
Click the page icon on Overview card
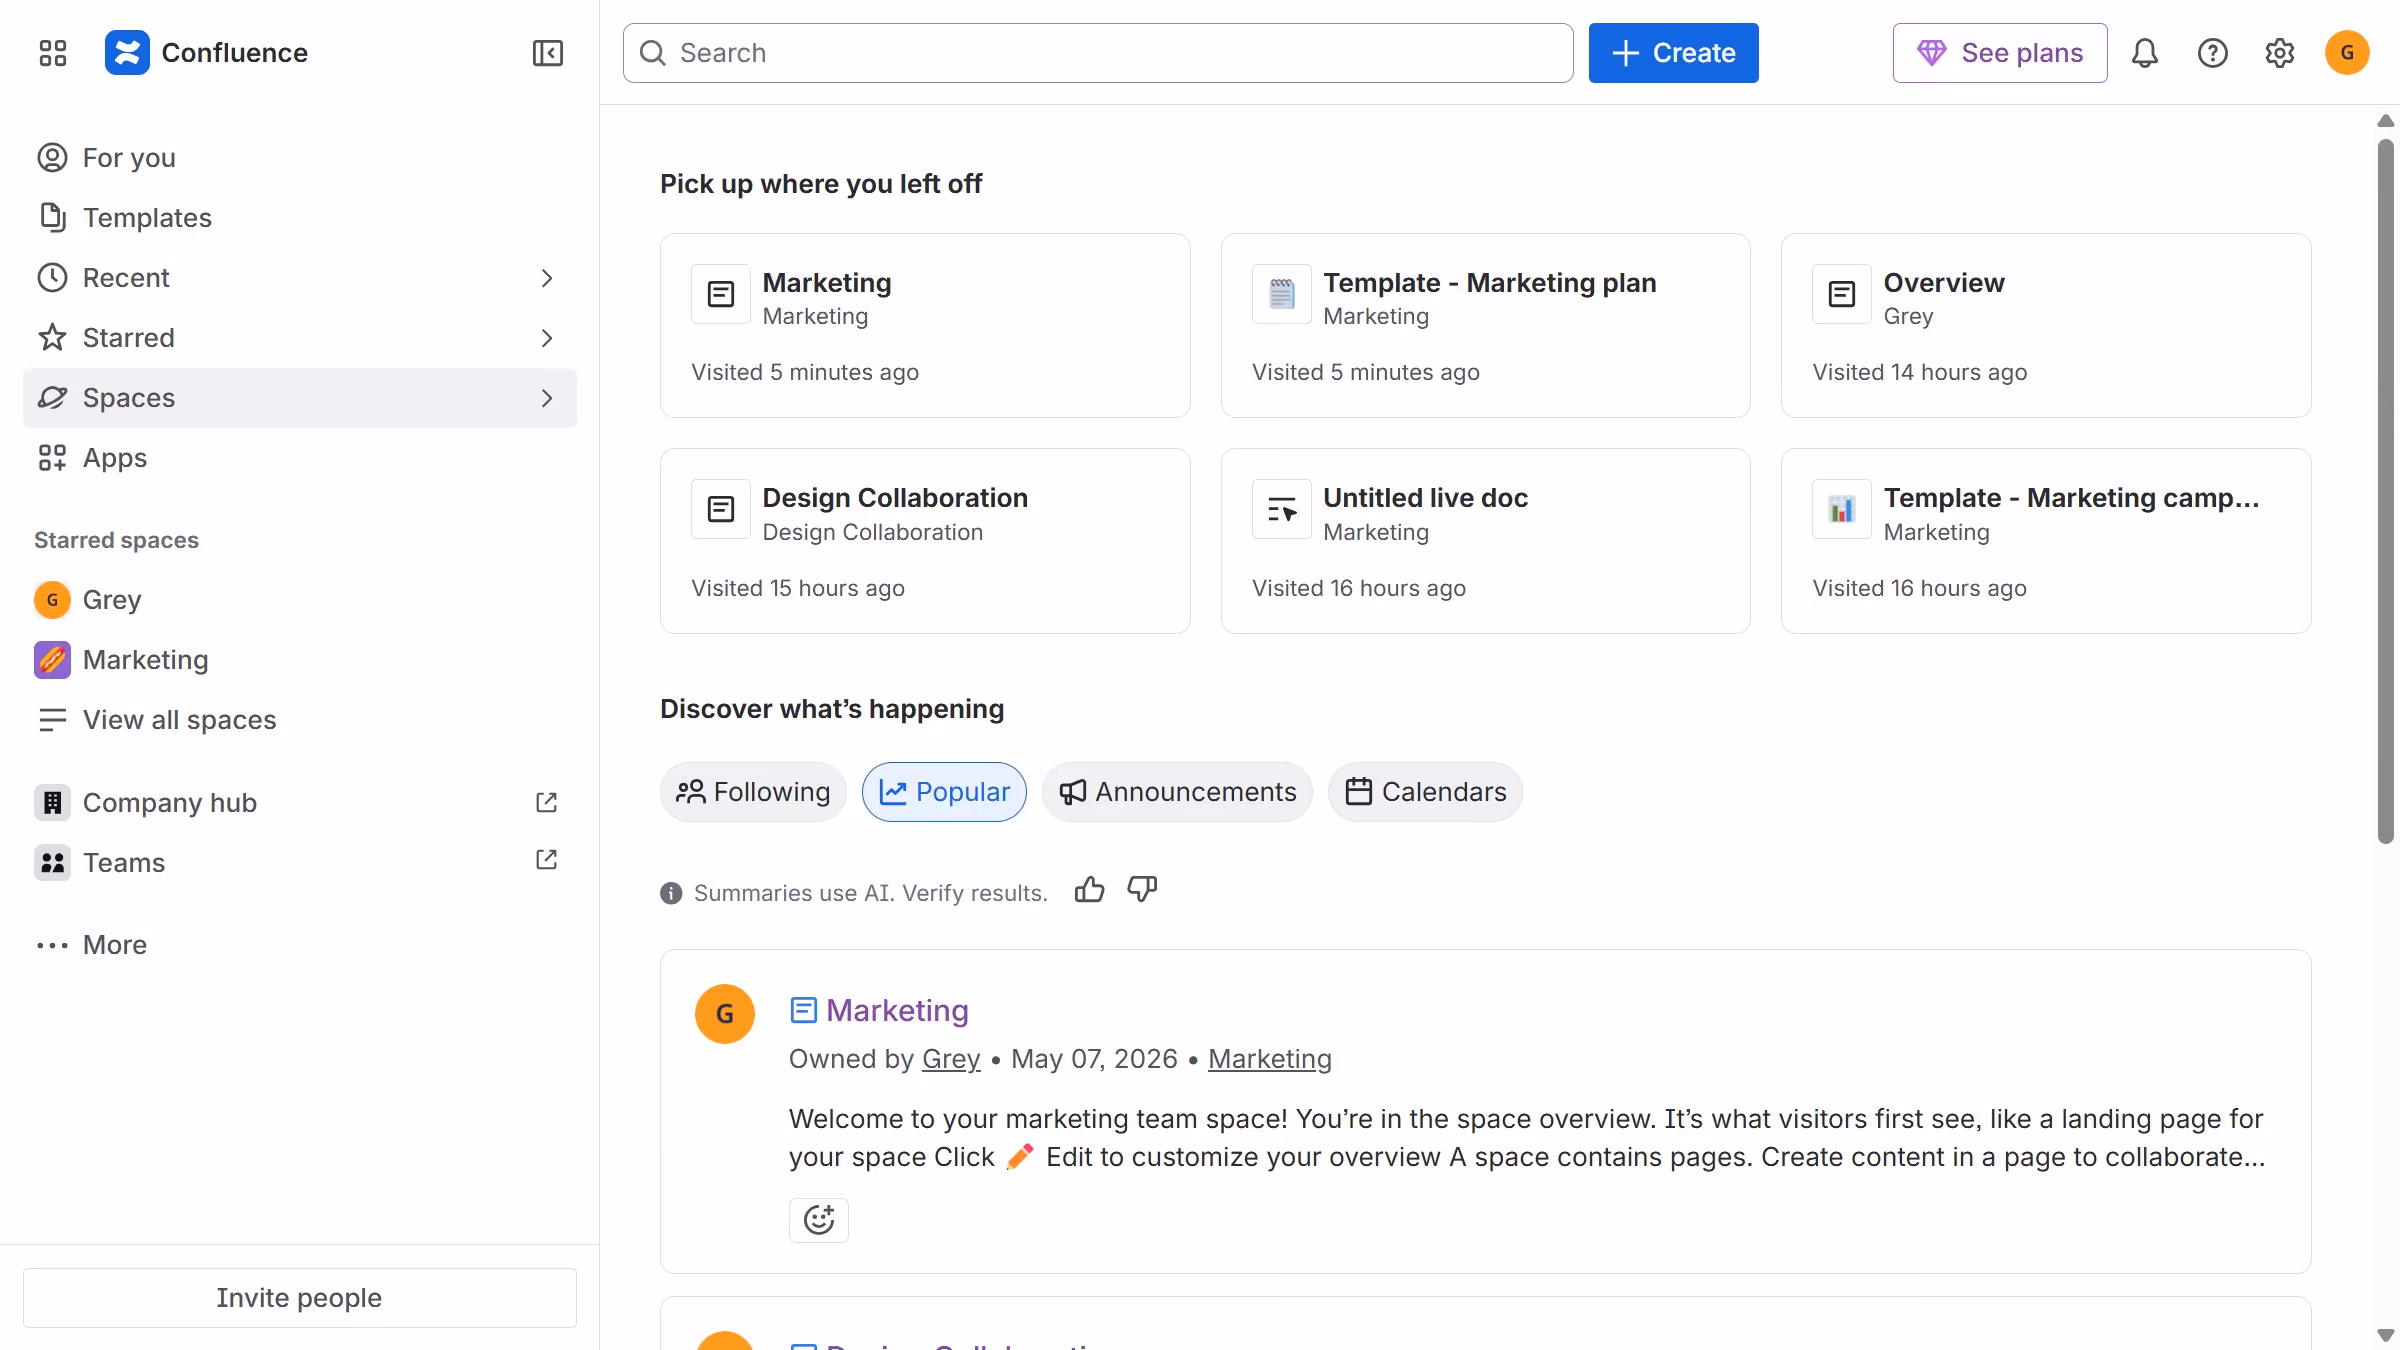click(x=1841, y=294)
